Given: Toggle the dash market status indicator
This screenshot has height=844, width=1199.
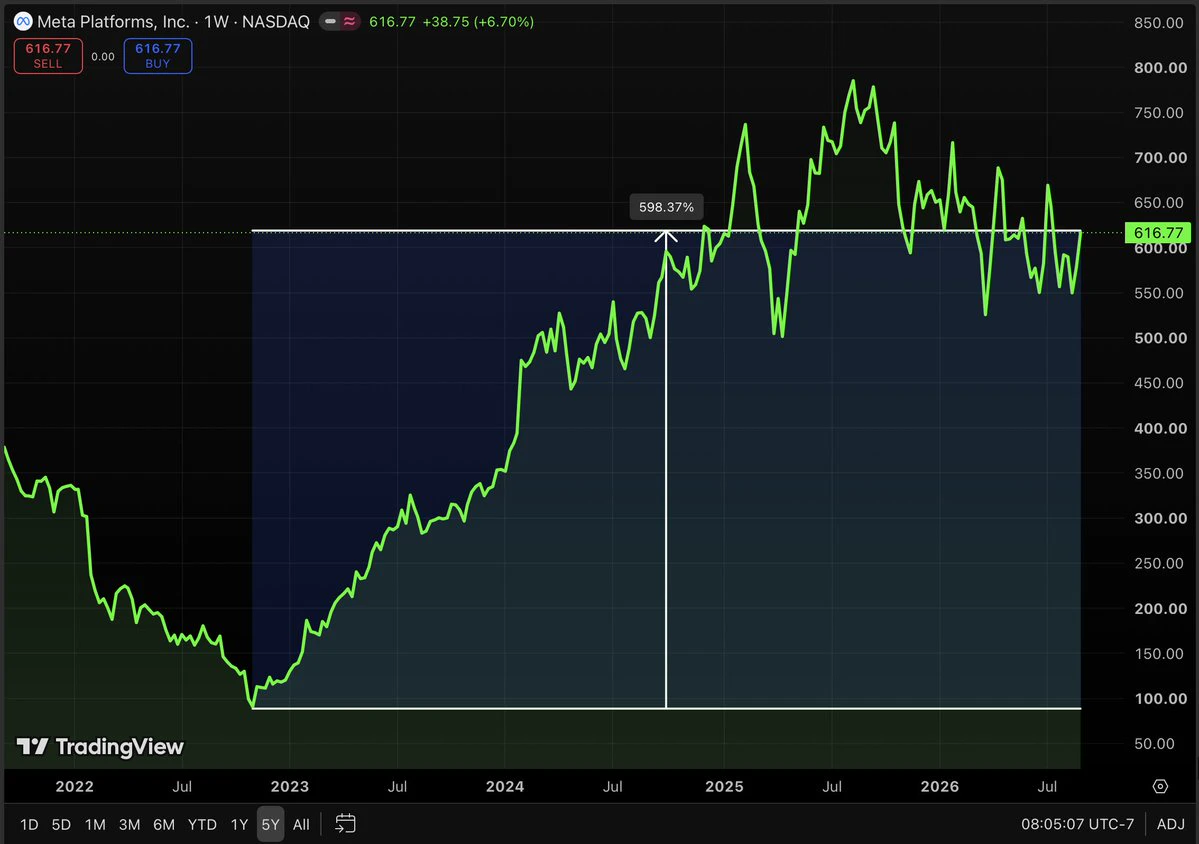Looking at the screenshot, I should pos(330,21).
